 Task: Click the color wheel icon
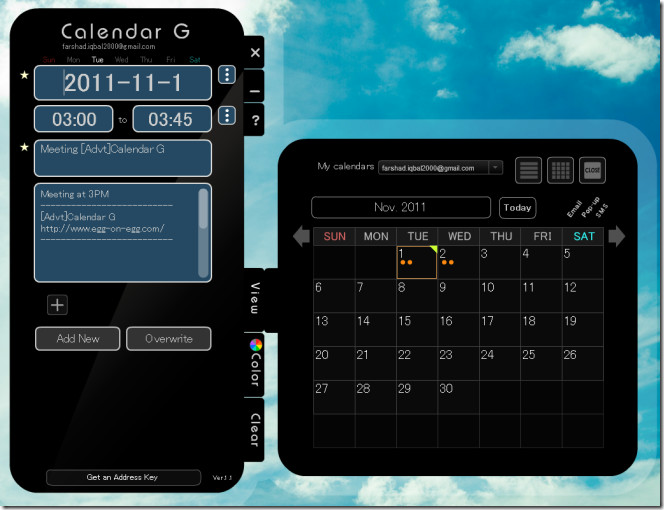[x=255, y=345]
